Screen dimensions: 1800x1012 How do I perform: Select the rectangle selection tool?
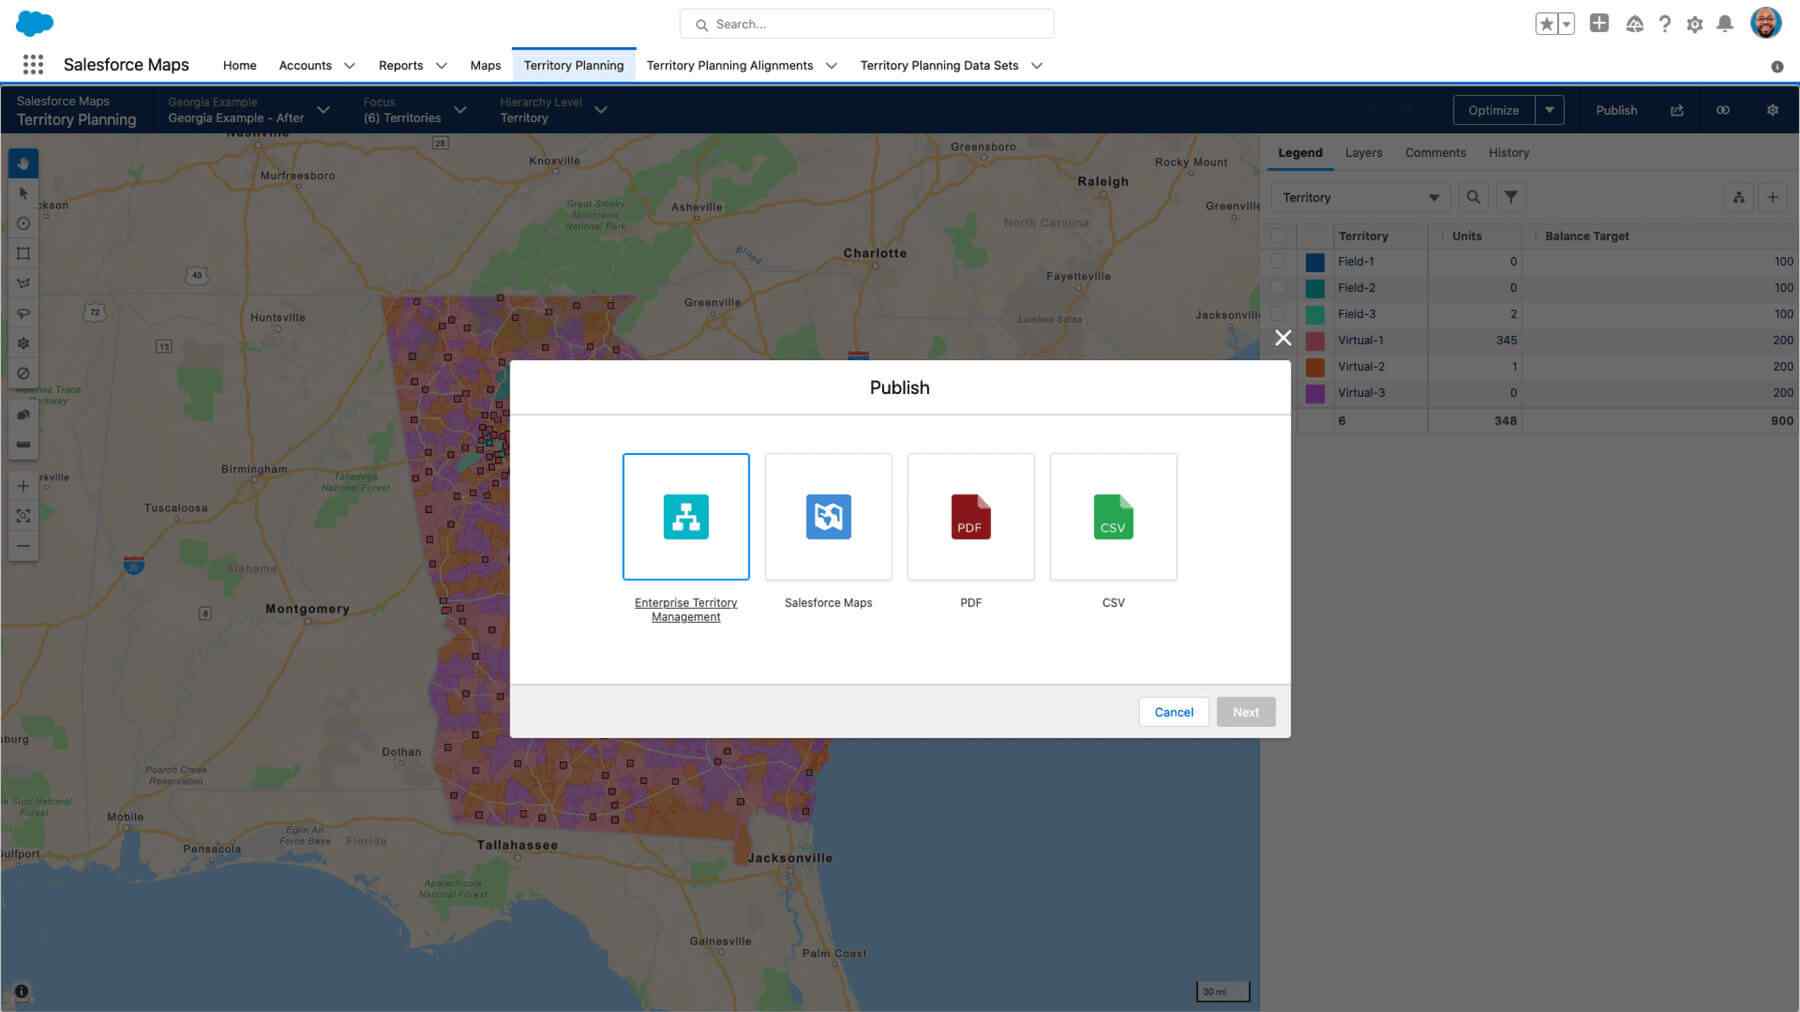pyautogui.click(x=23, y=253)
